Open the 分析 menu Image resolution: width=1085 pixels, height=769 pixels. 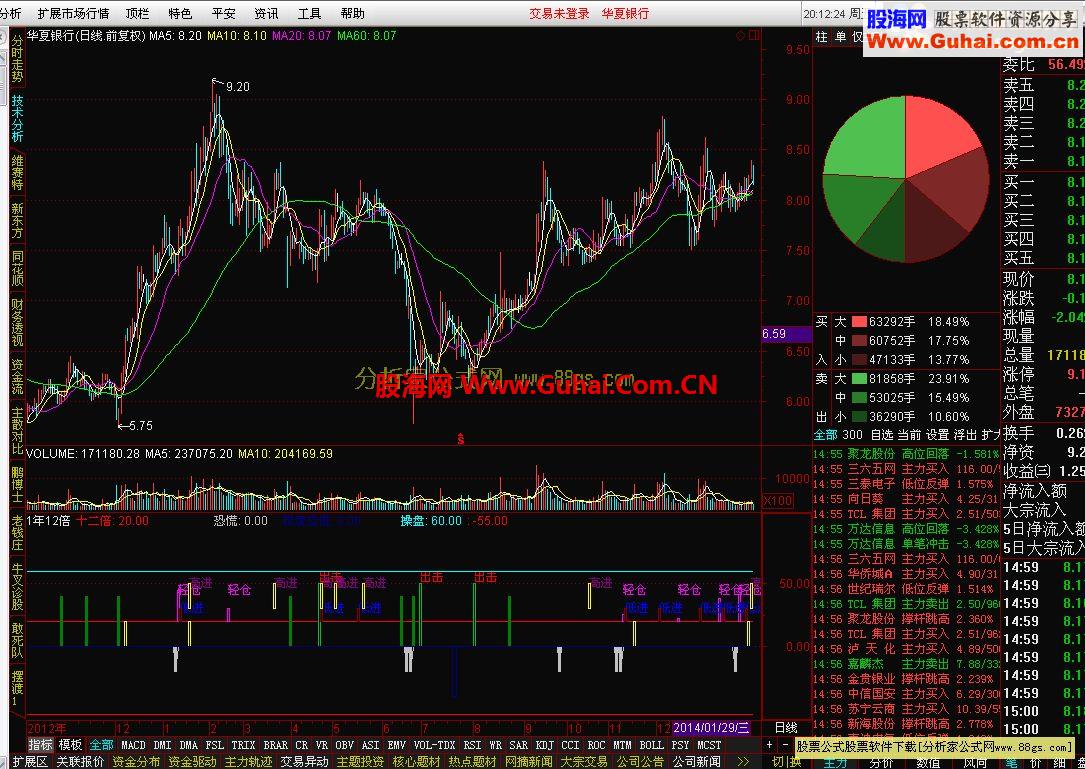coord(10,13)
